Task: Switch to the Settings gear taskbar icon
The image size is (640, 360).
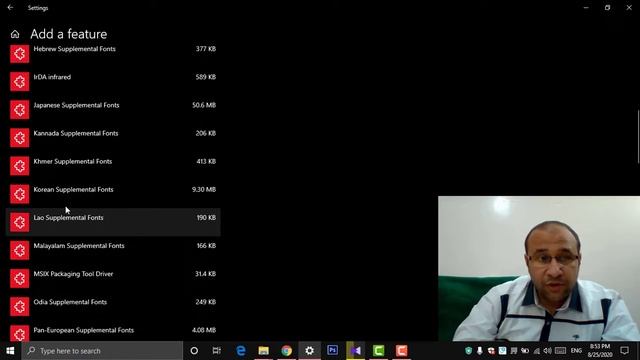Action: click(x=309, y=351)
